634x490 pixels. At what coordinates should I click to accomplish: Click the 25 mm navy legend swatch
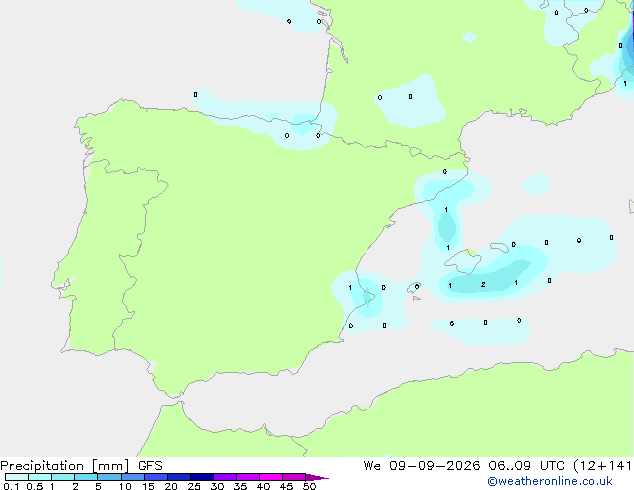201,477
